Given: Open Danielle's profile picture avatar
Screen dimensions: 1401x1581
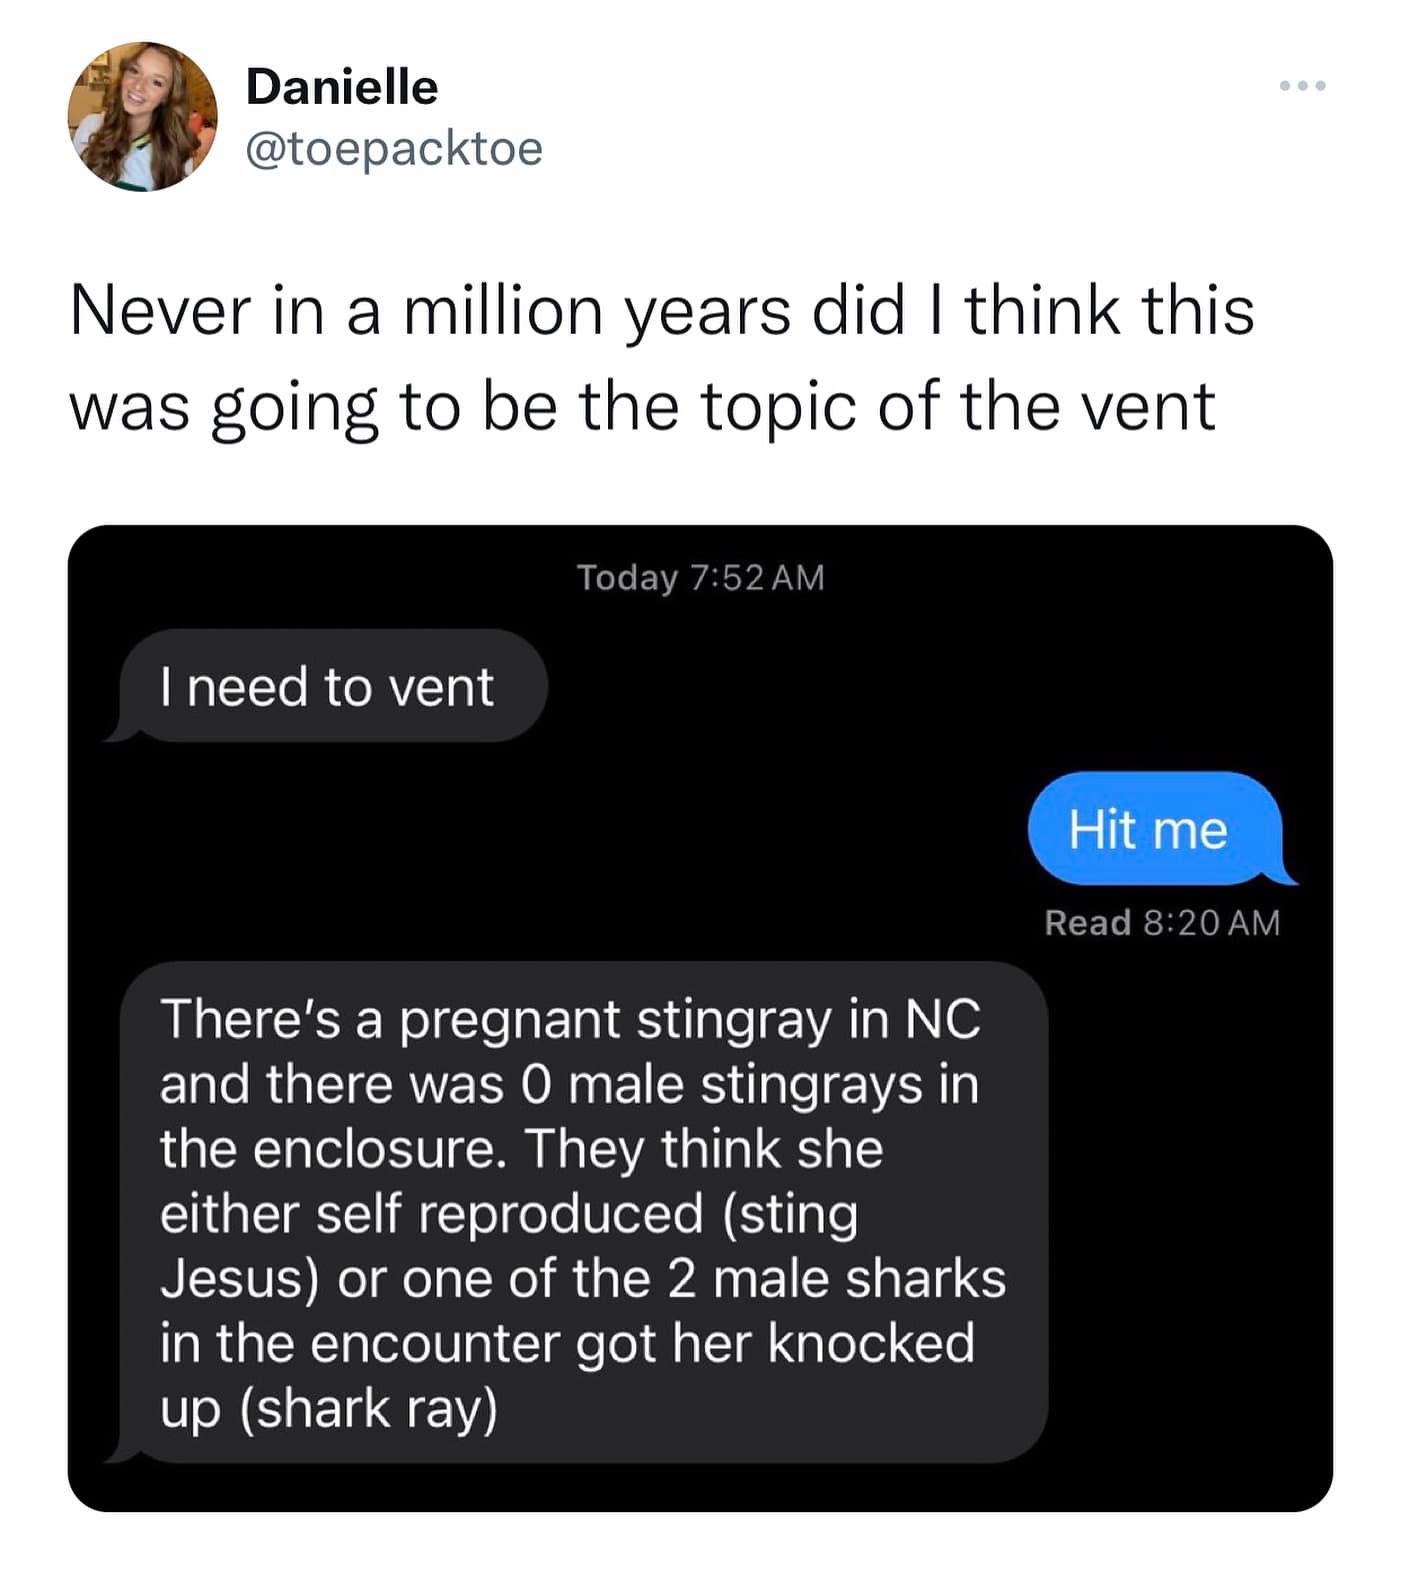Looking at the screenshot, I should [142, 116].
